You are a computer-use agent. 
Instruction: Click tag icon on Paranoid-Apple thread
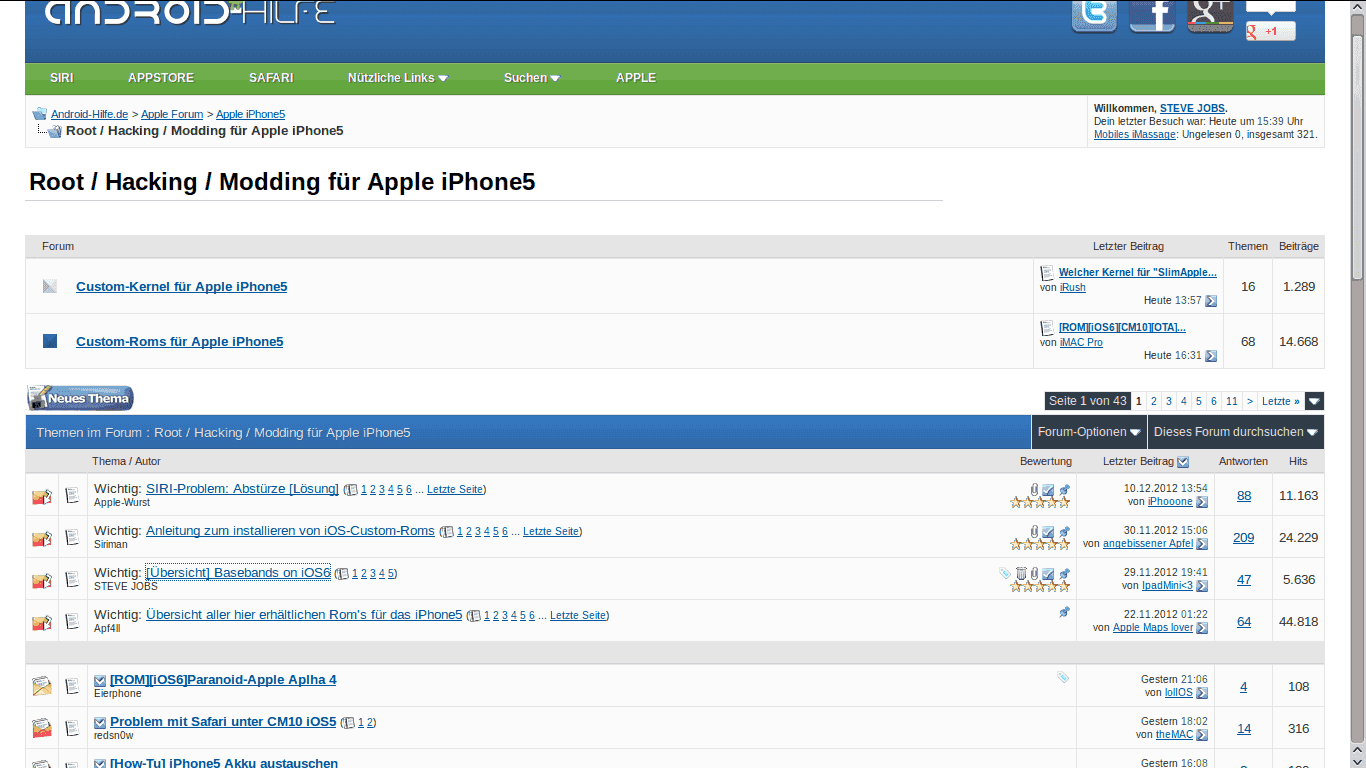[x=1063, y=677]
